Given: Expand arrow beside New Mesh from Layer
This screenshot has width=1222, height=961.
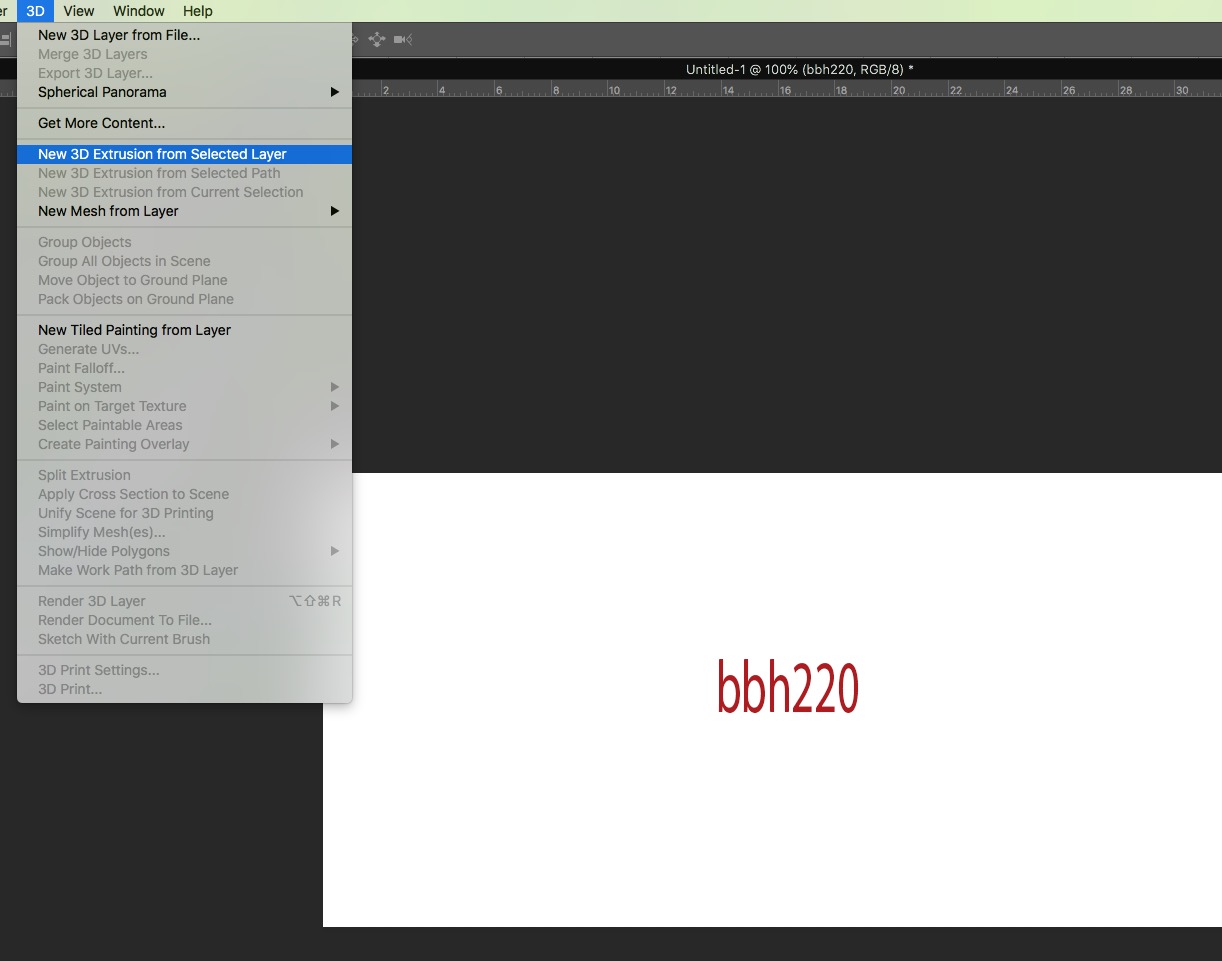Looking at the screenshot, I should pyautogui.click(x=335, y=211).
